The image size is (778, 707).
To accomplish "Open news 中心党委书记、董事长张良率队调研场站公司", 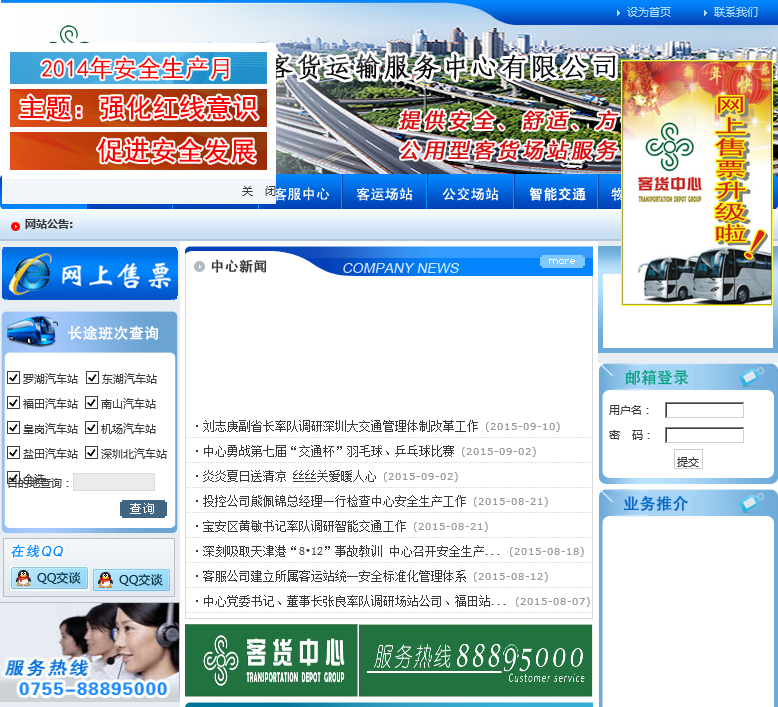I will coord(355,601).
